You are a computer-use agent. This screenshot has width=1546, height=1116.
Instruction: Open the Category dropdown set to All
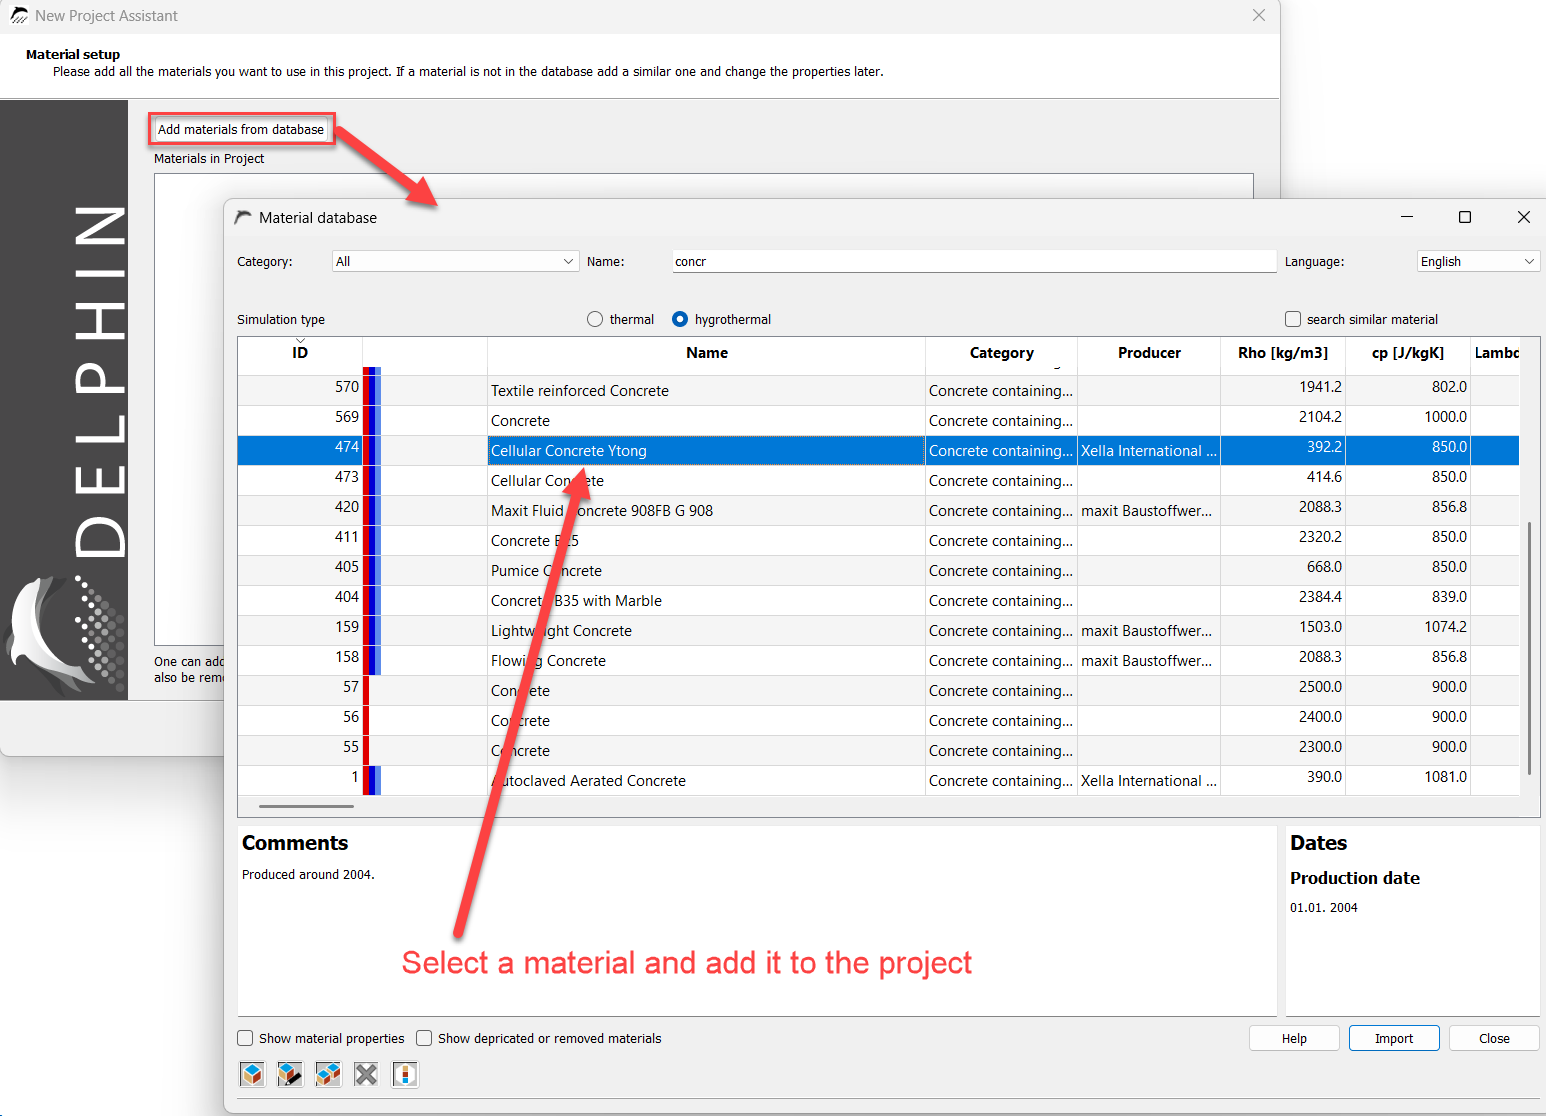pos(455,261)
